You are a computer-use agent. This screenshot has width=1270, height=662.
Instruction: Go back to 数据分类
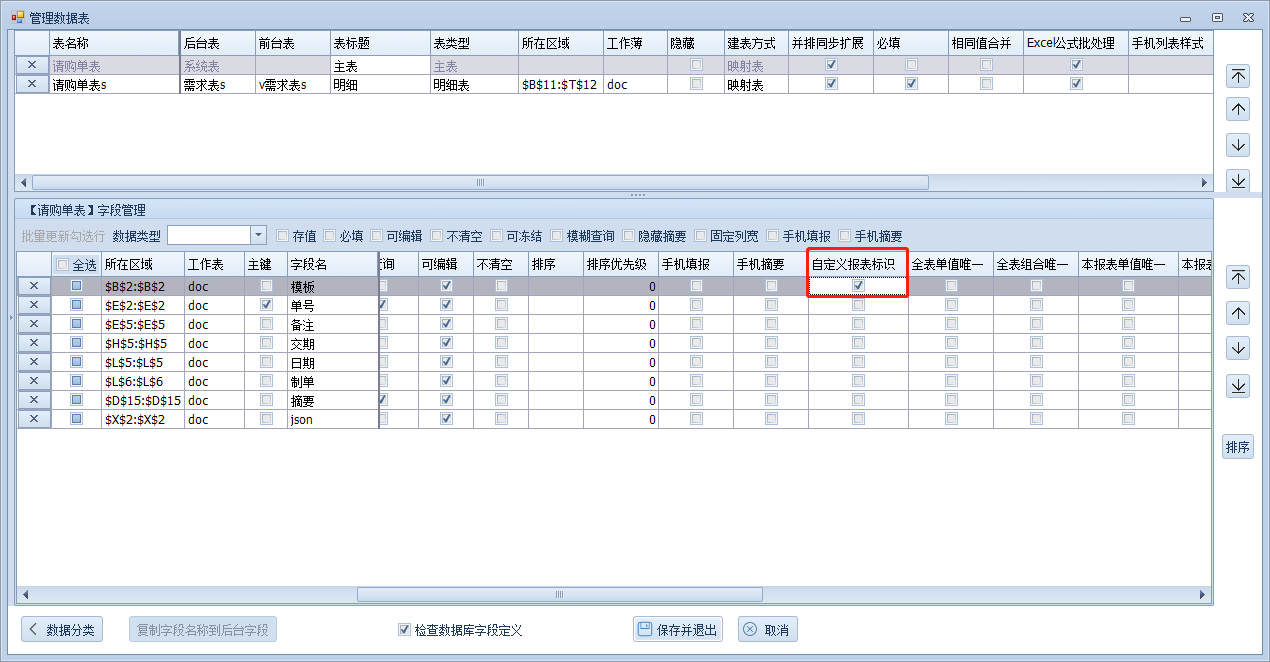(x=62, y=630)
